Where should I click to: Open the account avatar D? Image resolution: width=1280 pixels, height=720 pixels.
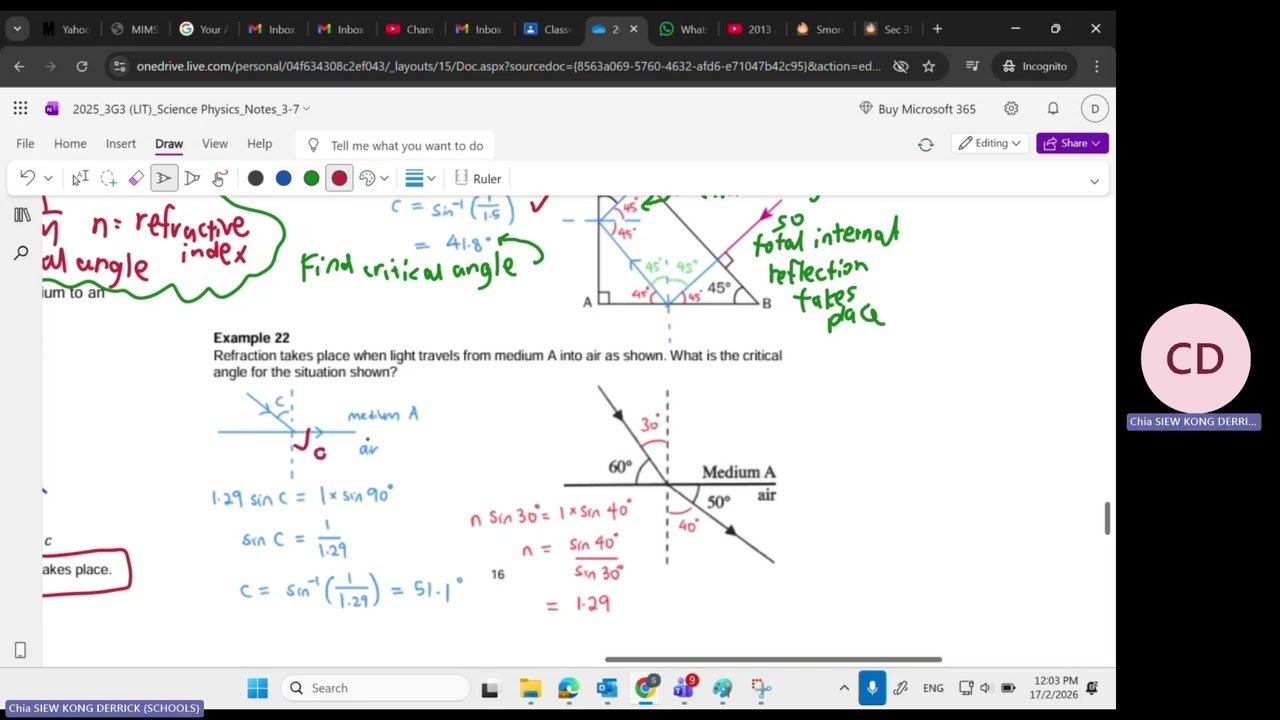(x=1095, y=108)
